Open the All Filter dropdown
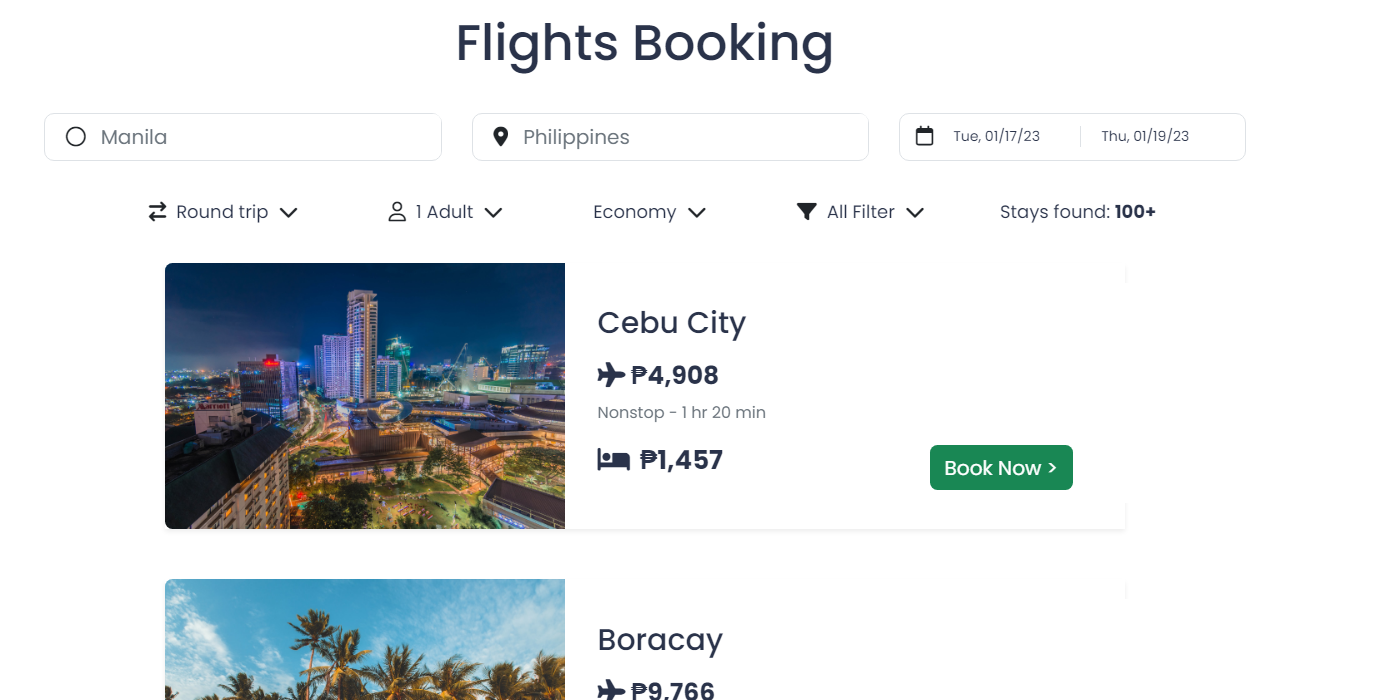This screenshot has height=700, width=1399. click(x=914, y=212)
